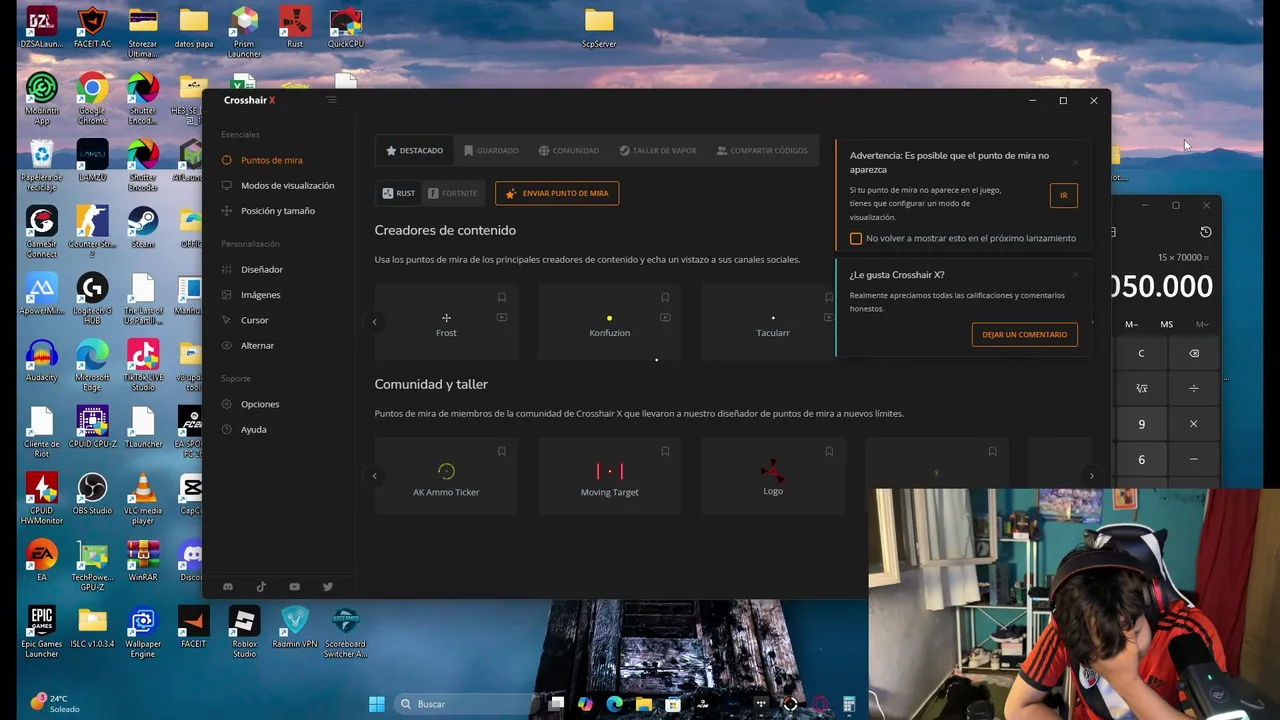Image resolution: width=1280 pixels, height=720 pixels.
Task: Switch to the Guardado tab
Action: click(491, 151)
